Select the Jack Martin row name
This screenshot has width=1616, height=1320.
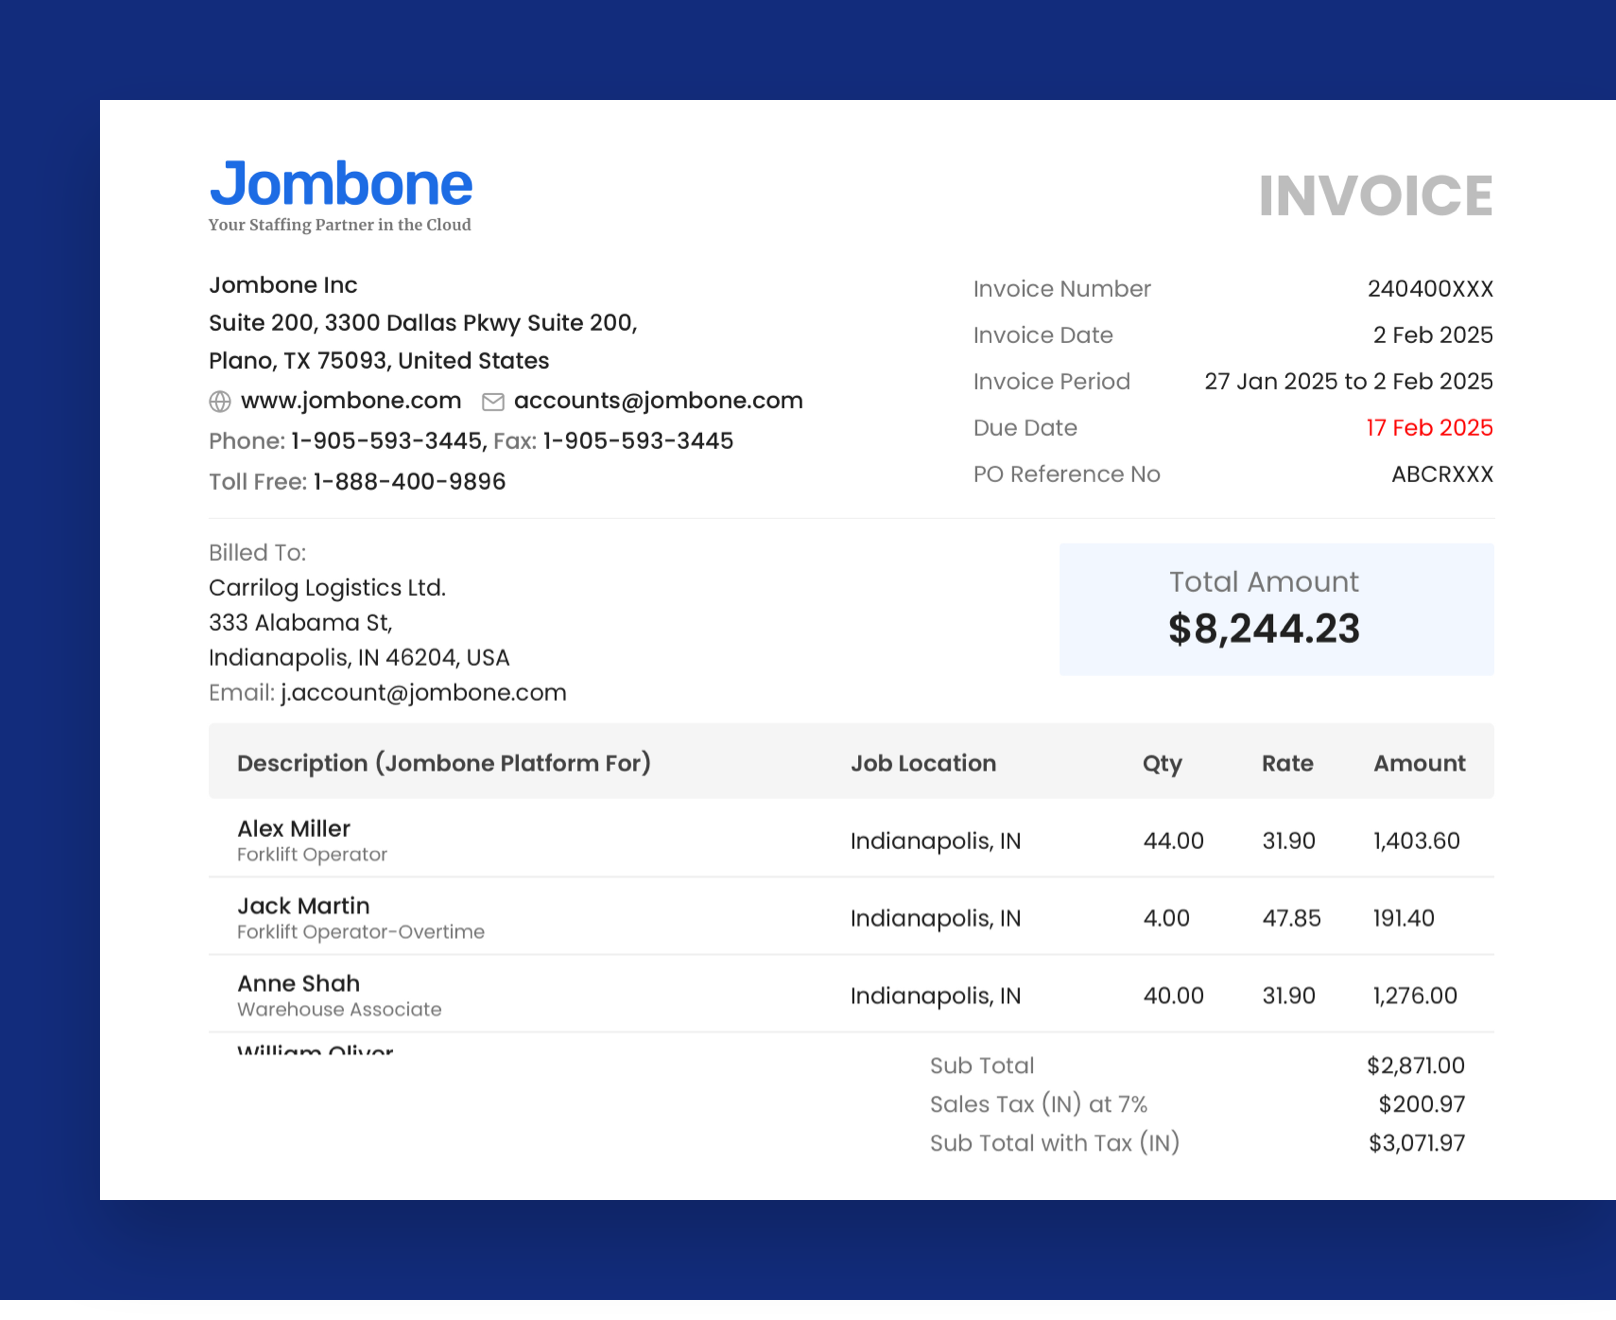303,906
